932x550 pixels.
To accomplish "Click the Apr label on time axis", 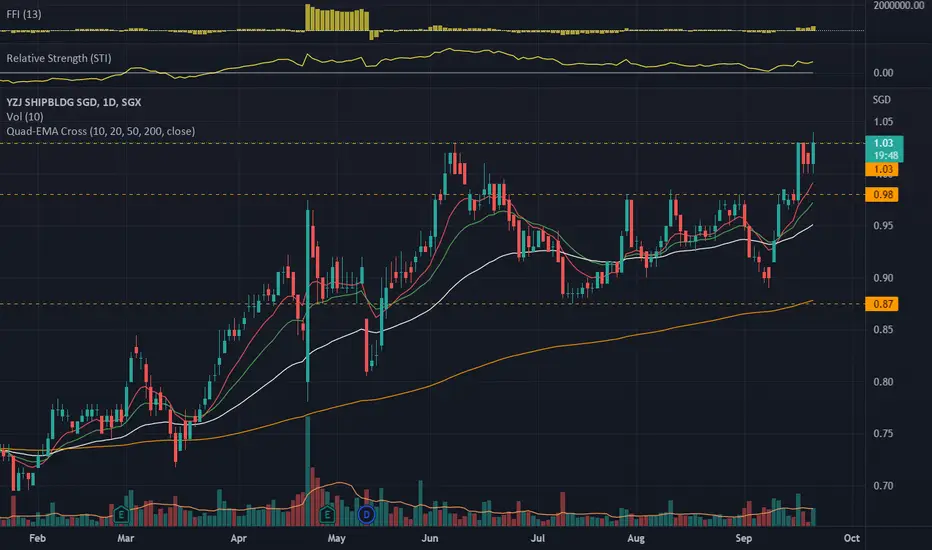I will pos(238,538).
